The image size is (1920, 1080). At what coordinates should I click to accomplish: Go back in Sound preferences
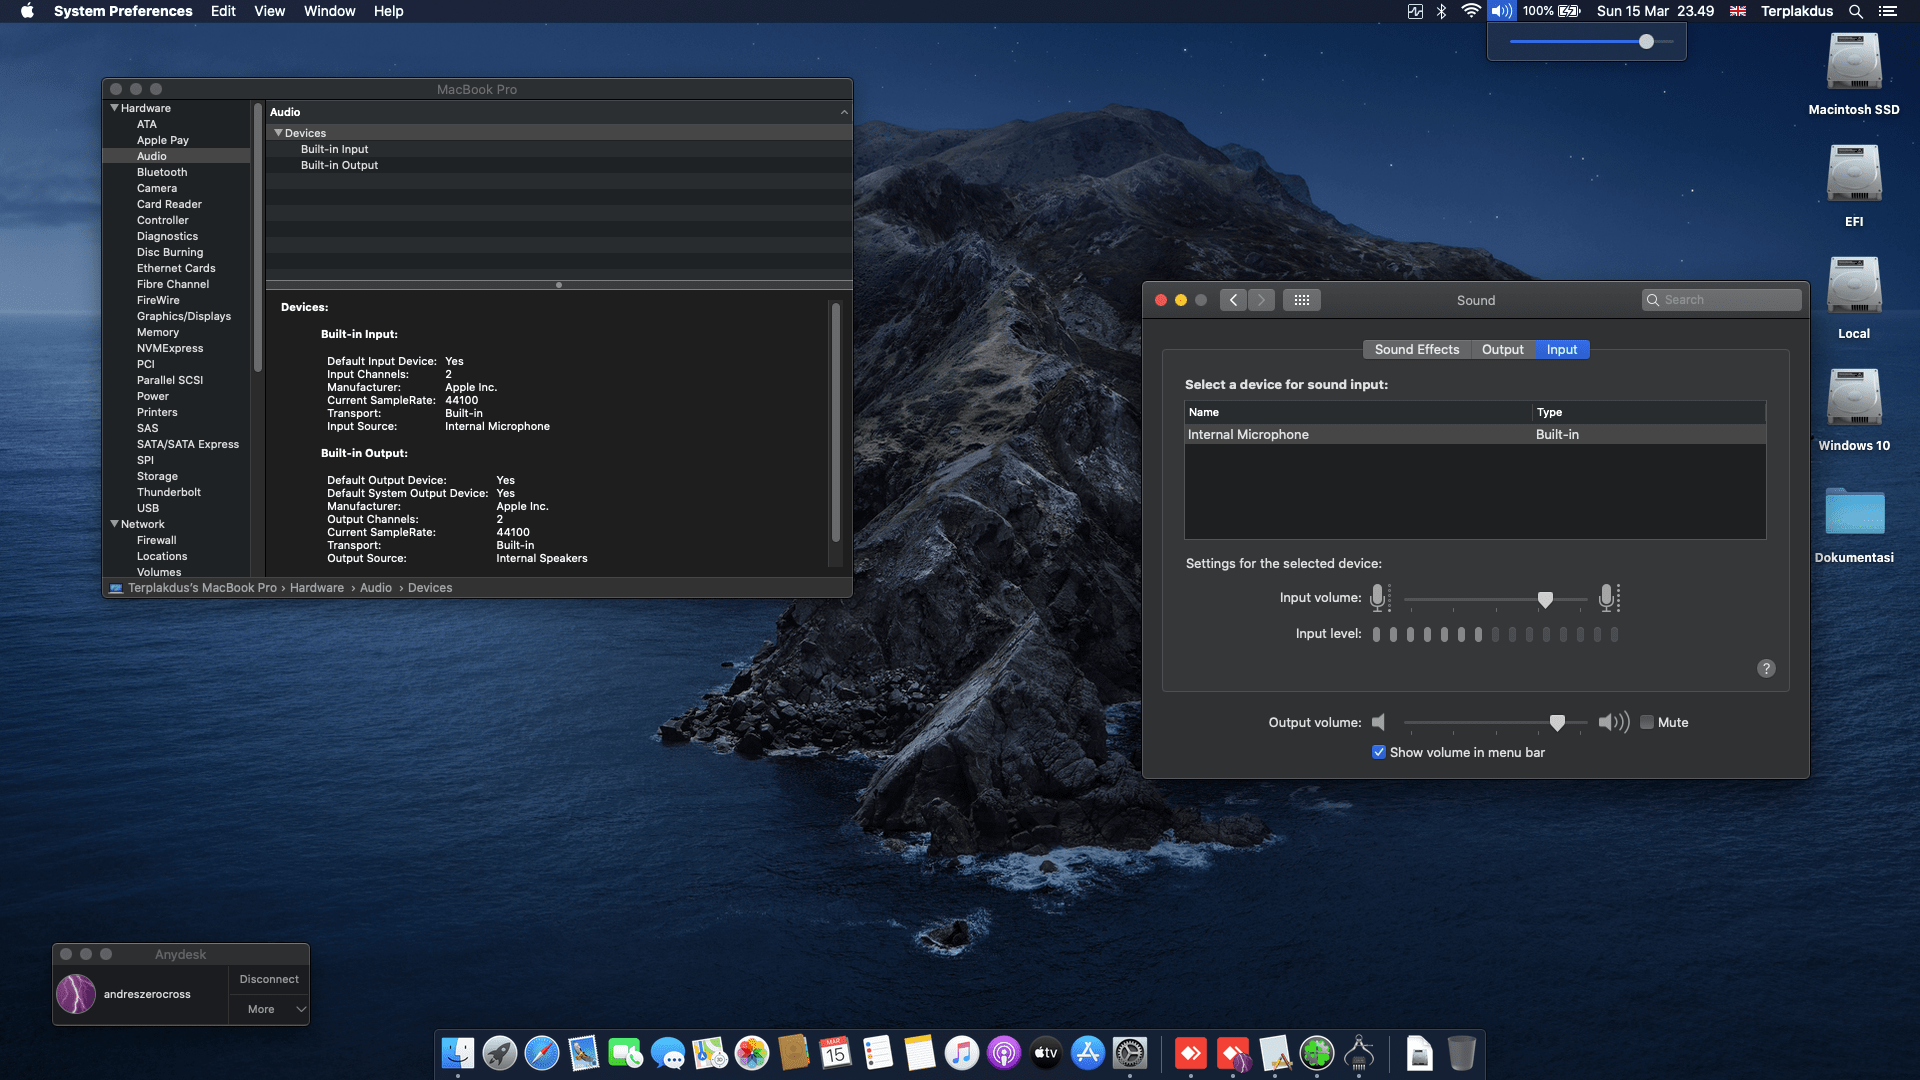click(1233, 300)
